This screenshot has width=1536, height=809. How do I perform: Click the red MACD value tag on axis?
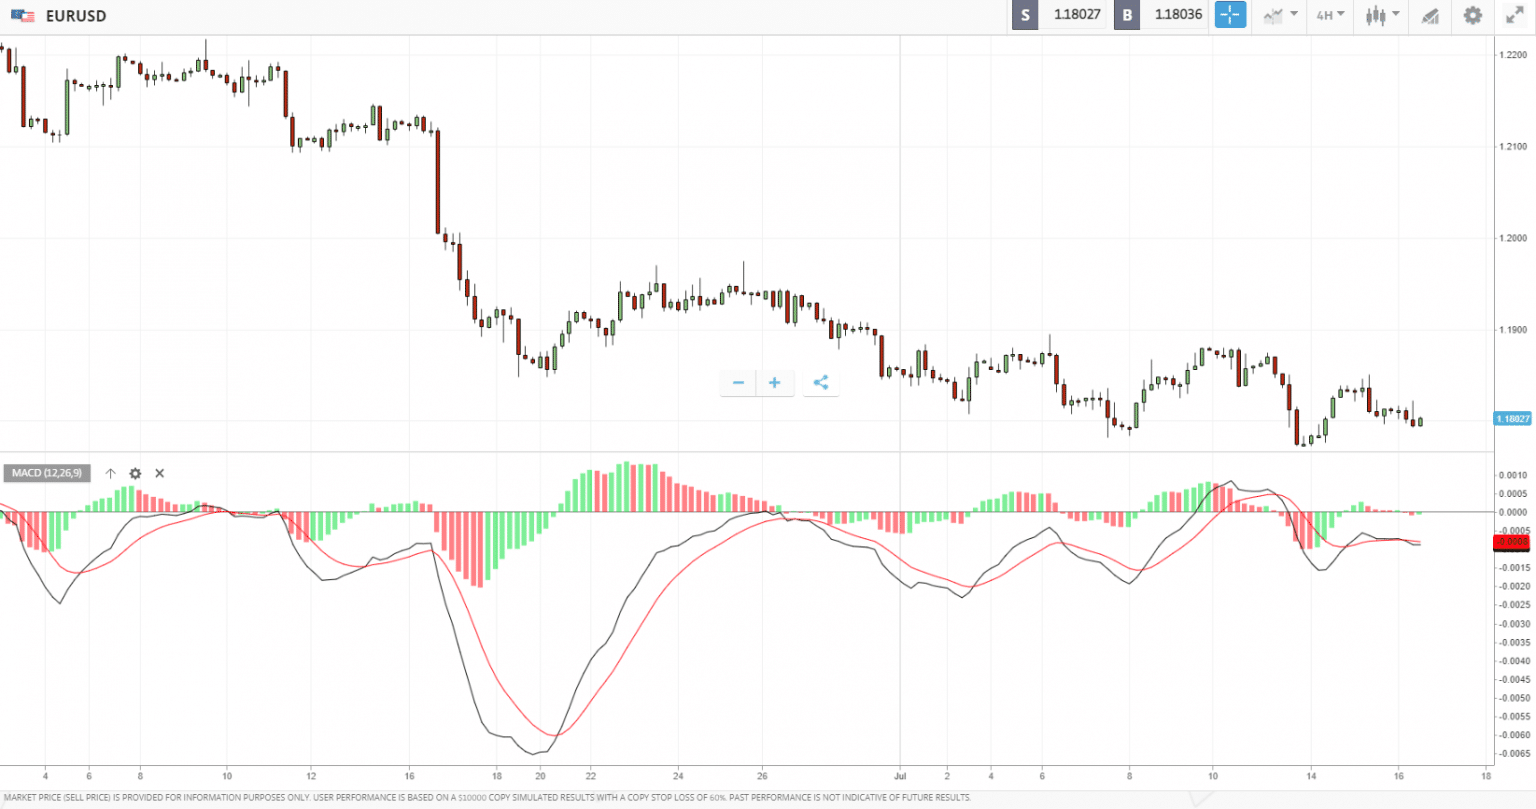pyautogui.click(x=1511, y=543)
